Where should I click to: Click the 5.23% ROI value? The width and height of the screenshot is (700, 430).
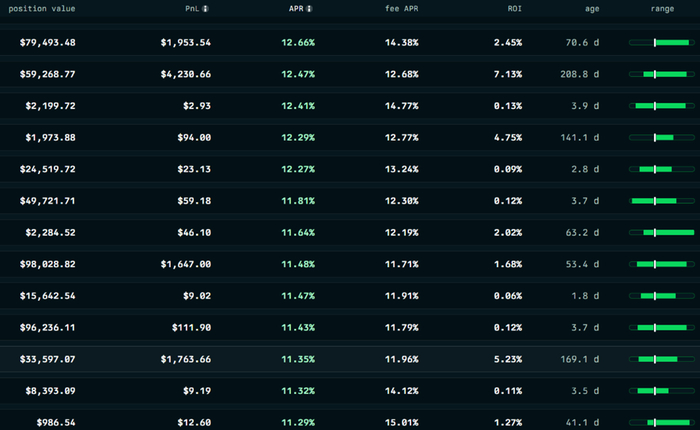507,359
